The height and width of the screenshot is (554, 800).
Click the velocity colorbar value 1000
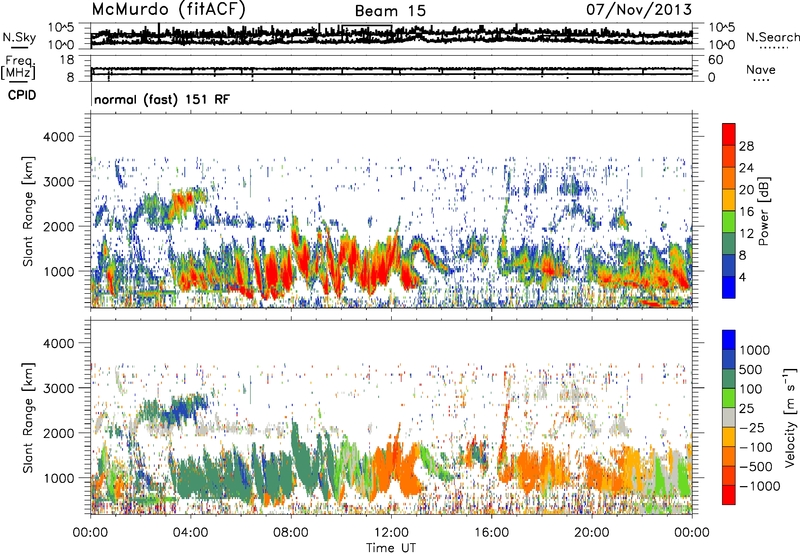(755, 350)
